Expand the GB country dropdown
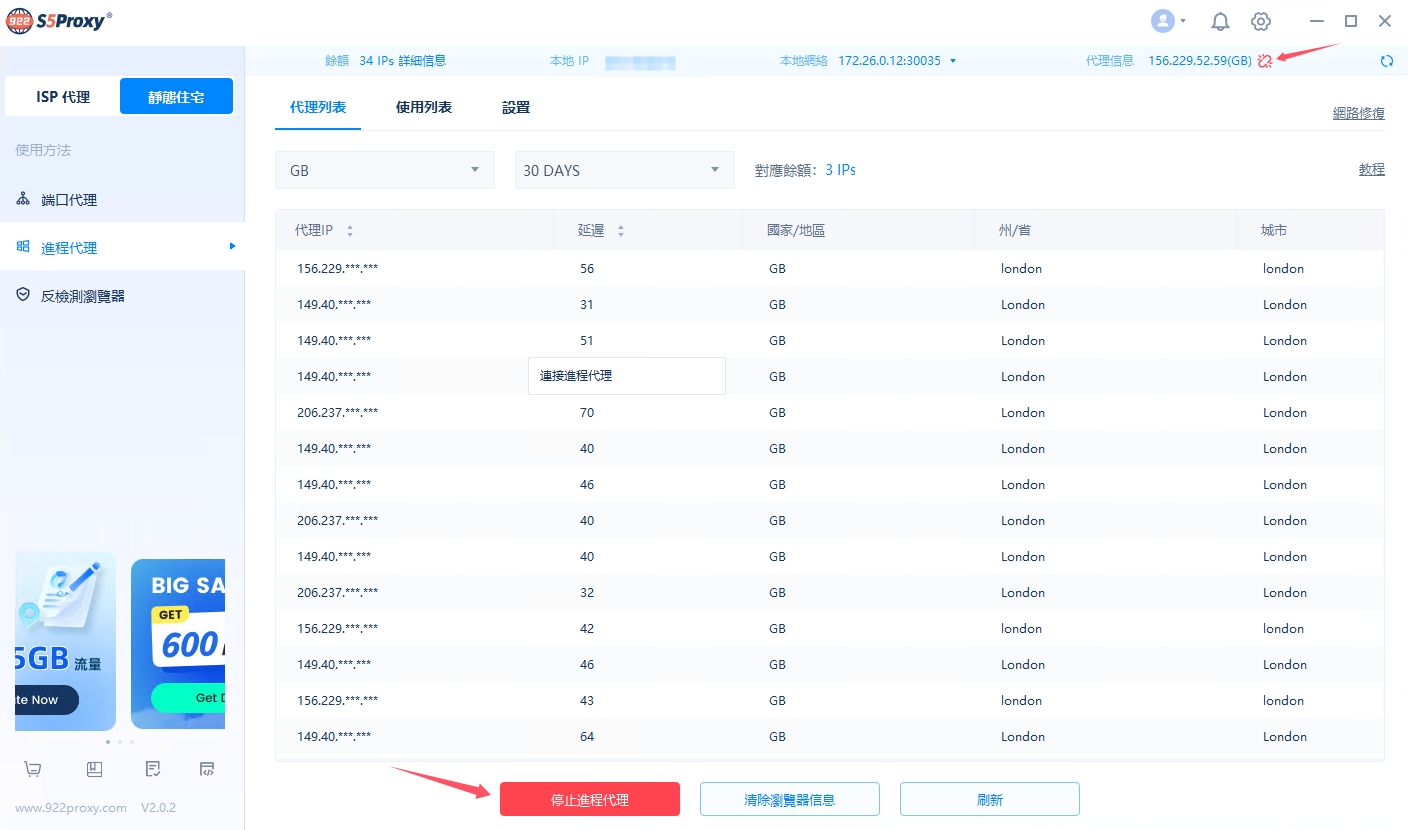 [x=384, y=170]
